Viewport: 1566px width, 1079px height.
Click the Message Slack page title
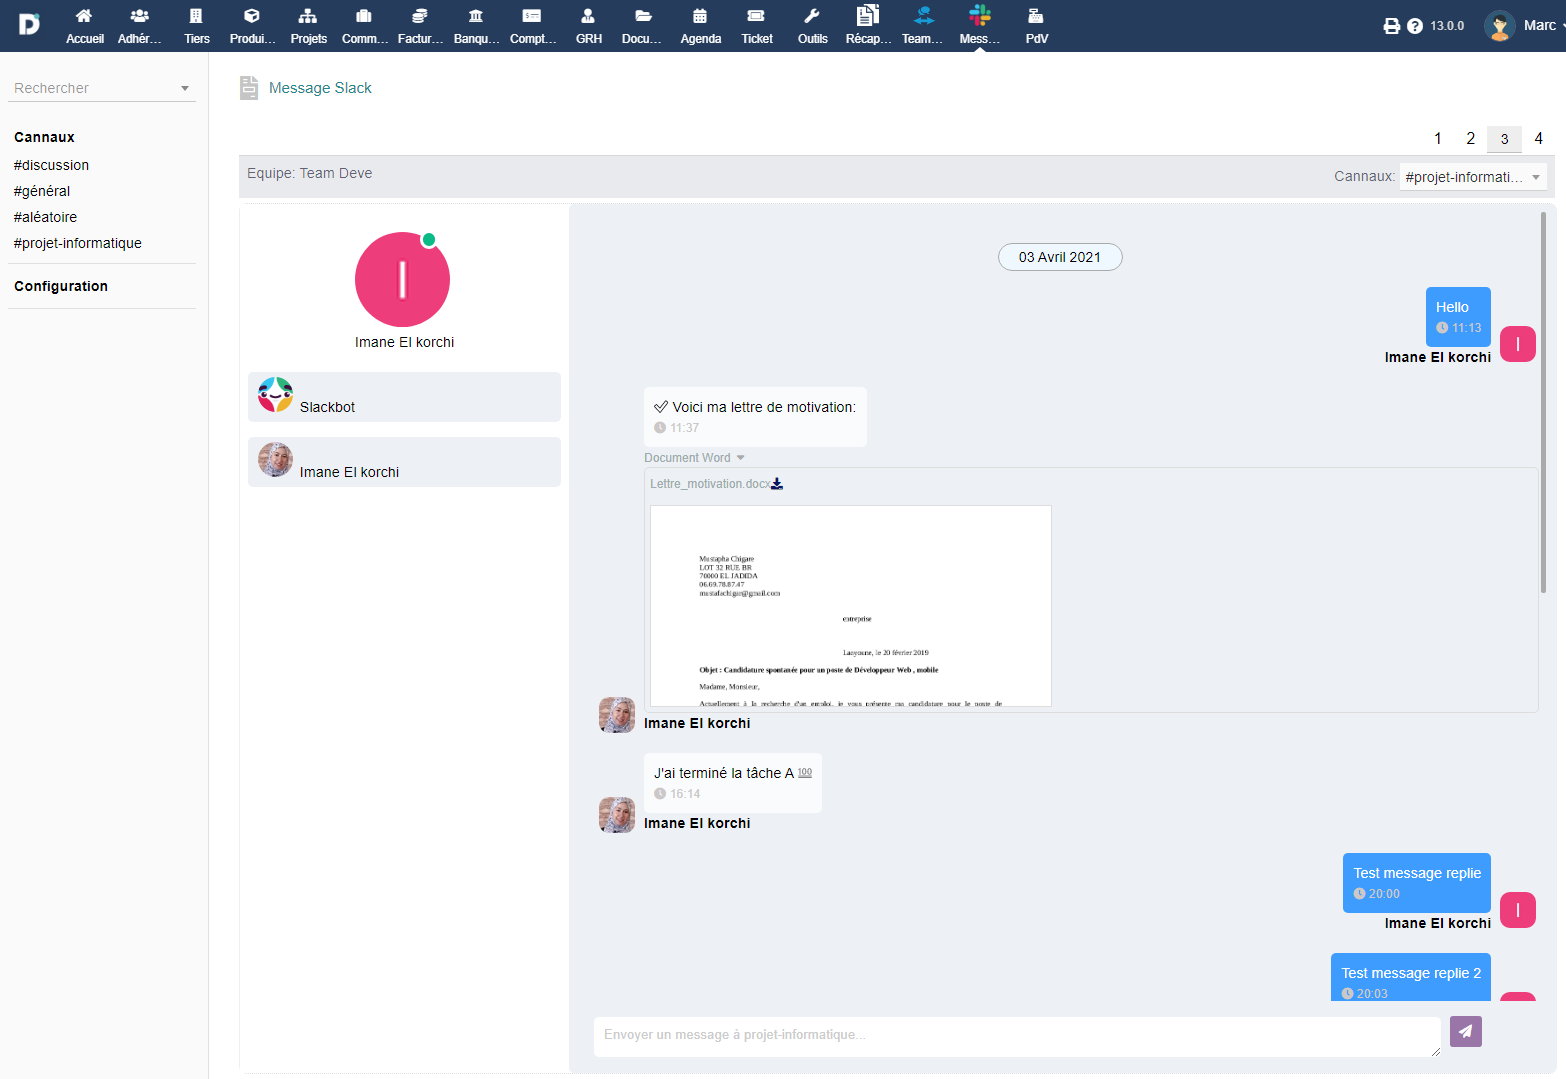point(320,88)
